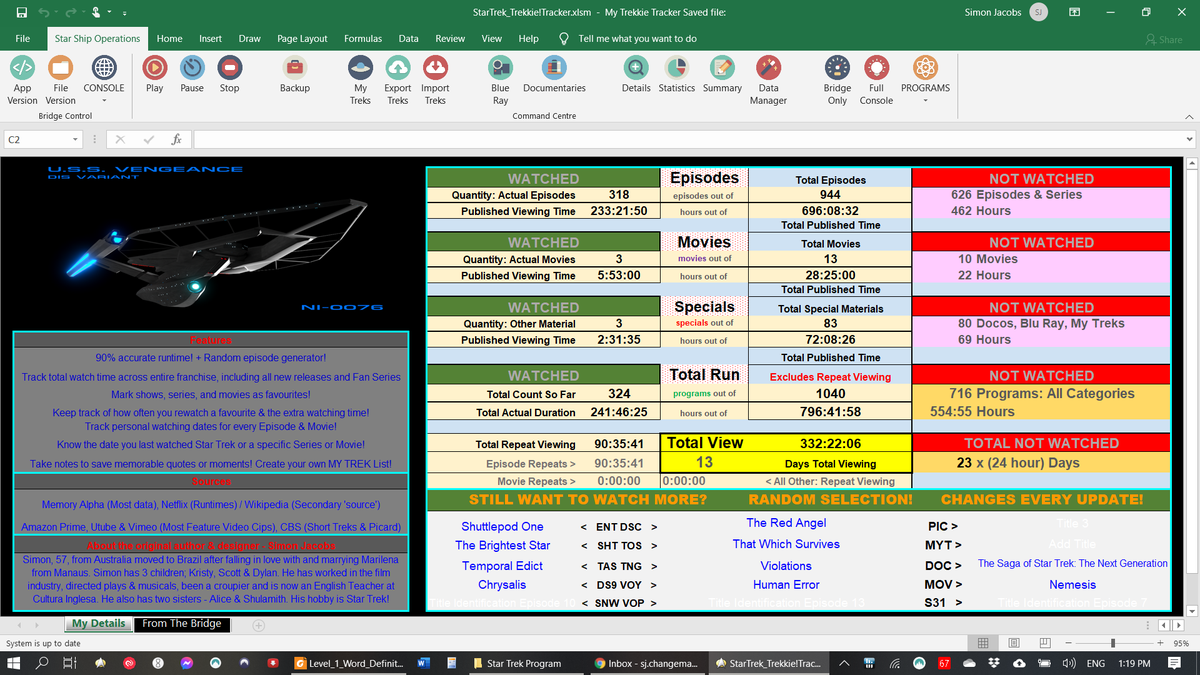1200x675 pixels.
Task: Open Ribbon Display Options icon
Action: tap(1075, 12)
